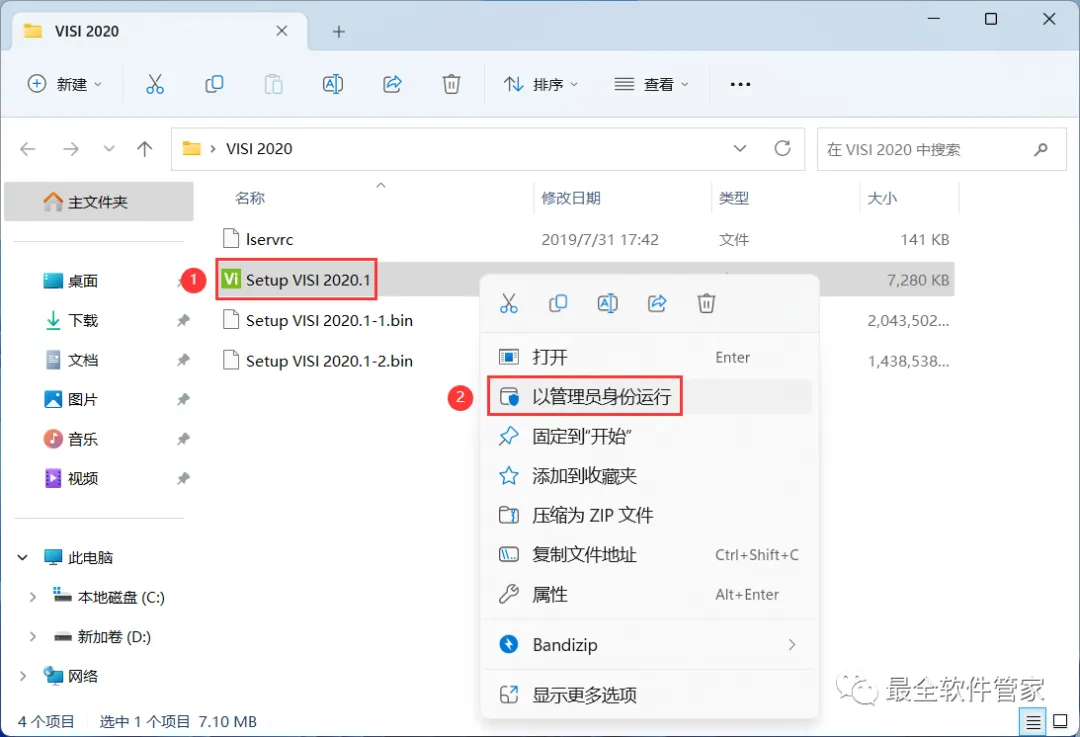The width and height of the screenshot is (1080, 737).
Task: Open the 排序 sort dropdown
Action: [x=541, y=84]
